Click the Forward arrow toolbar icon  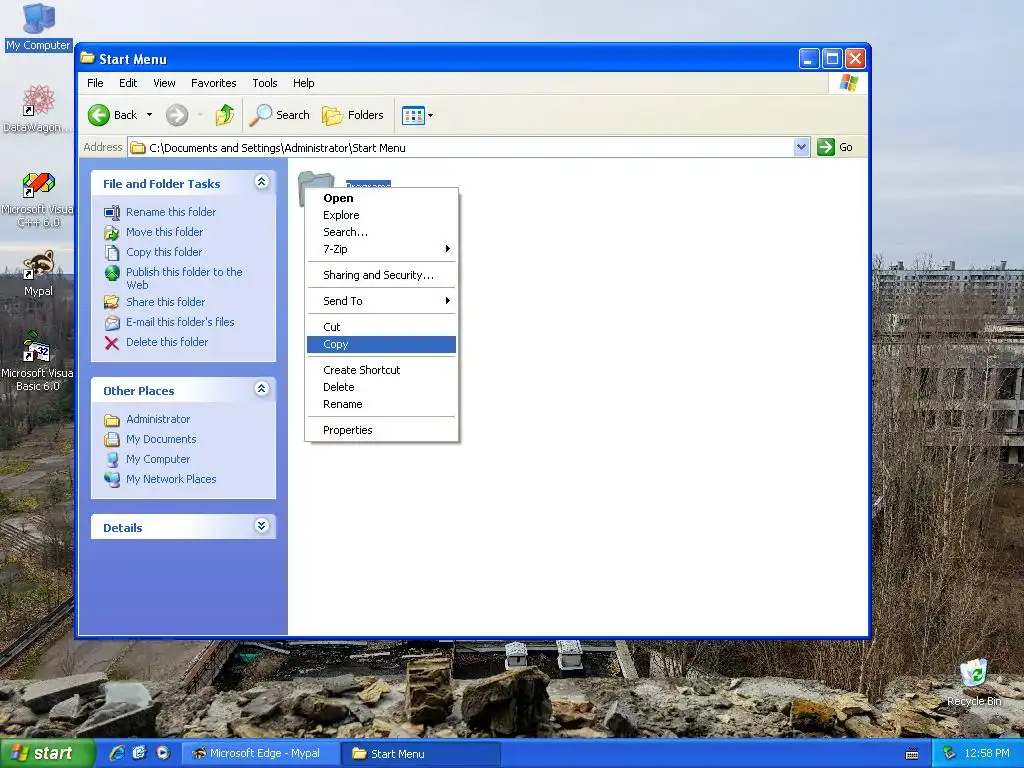pyautogui.click(x=176, y=115)
